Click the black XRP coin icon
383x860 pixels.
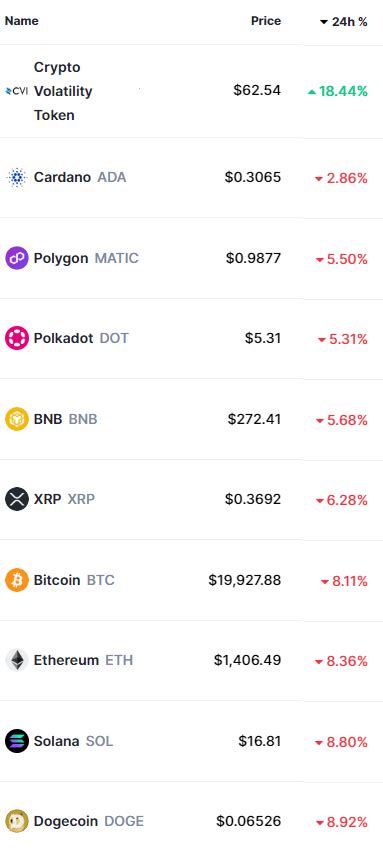(x=16, y=499)
